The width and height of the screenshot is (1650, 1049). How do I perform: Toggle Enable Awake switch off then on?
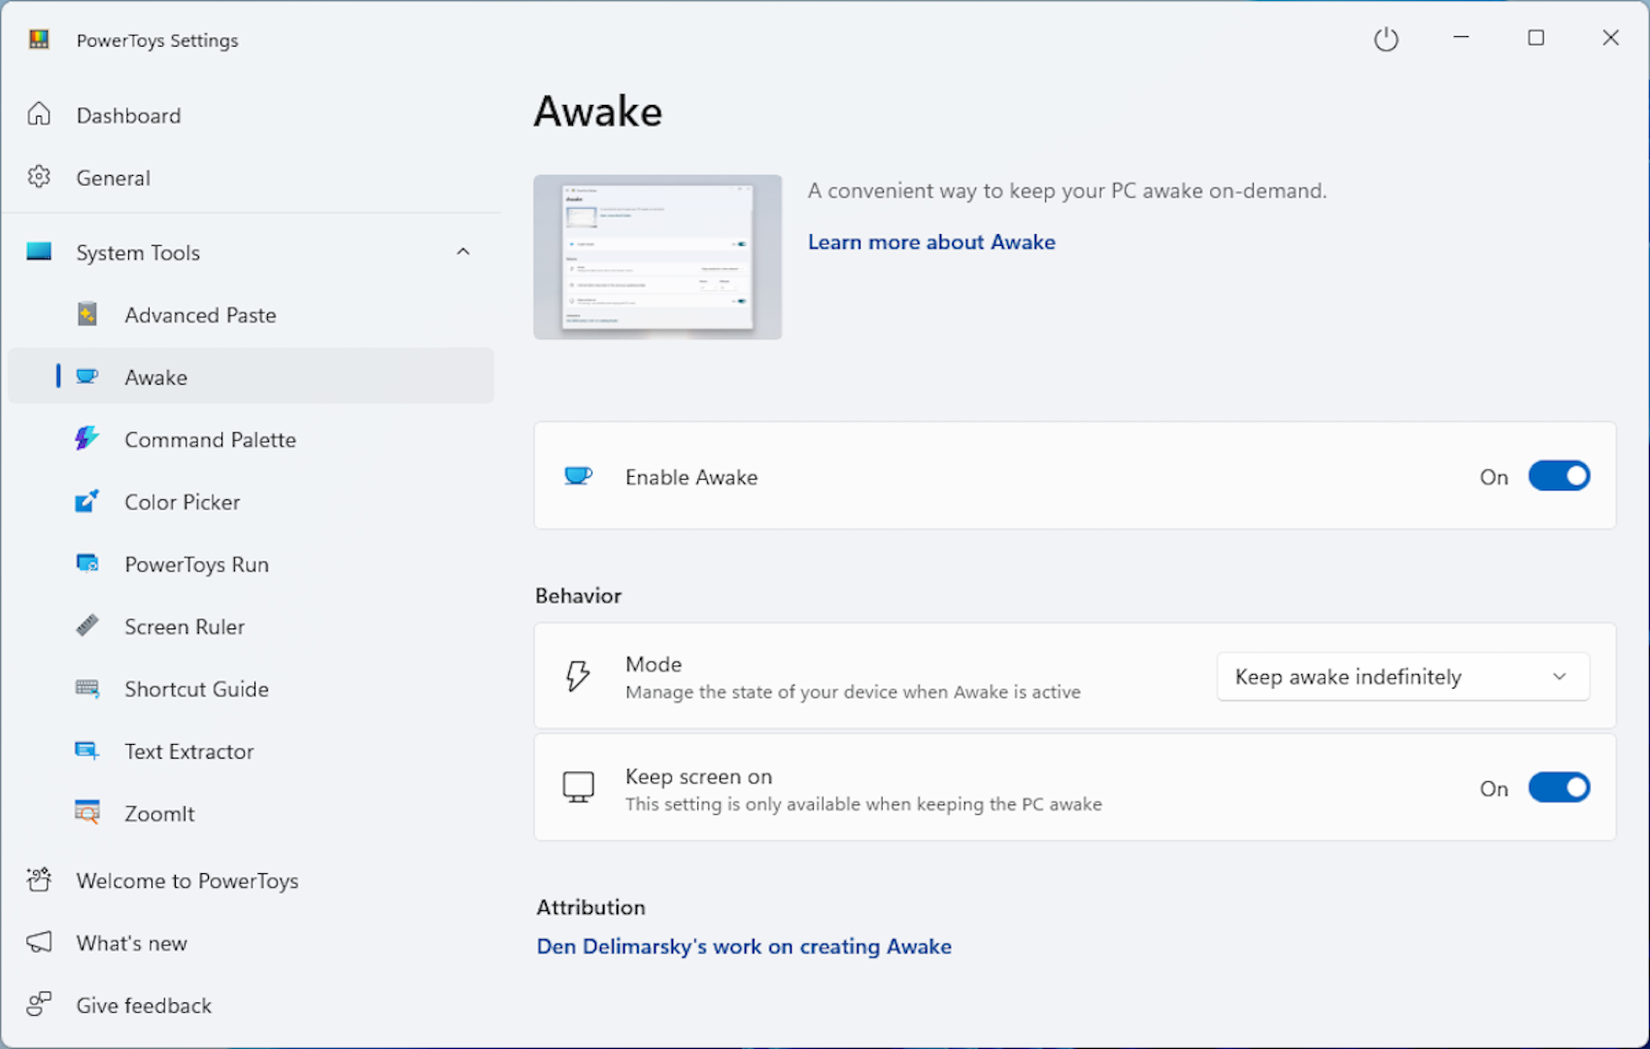(x=1559, y=476)
